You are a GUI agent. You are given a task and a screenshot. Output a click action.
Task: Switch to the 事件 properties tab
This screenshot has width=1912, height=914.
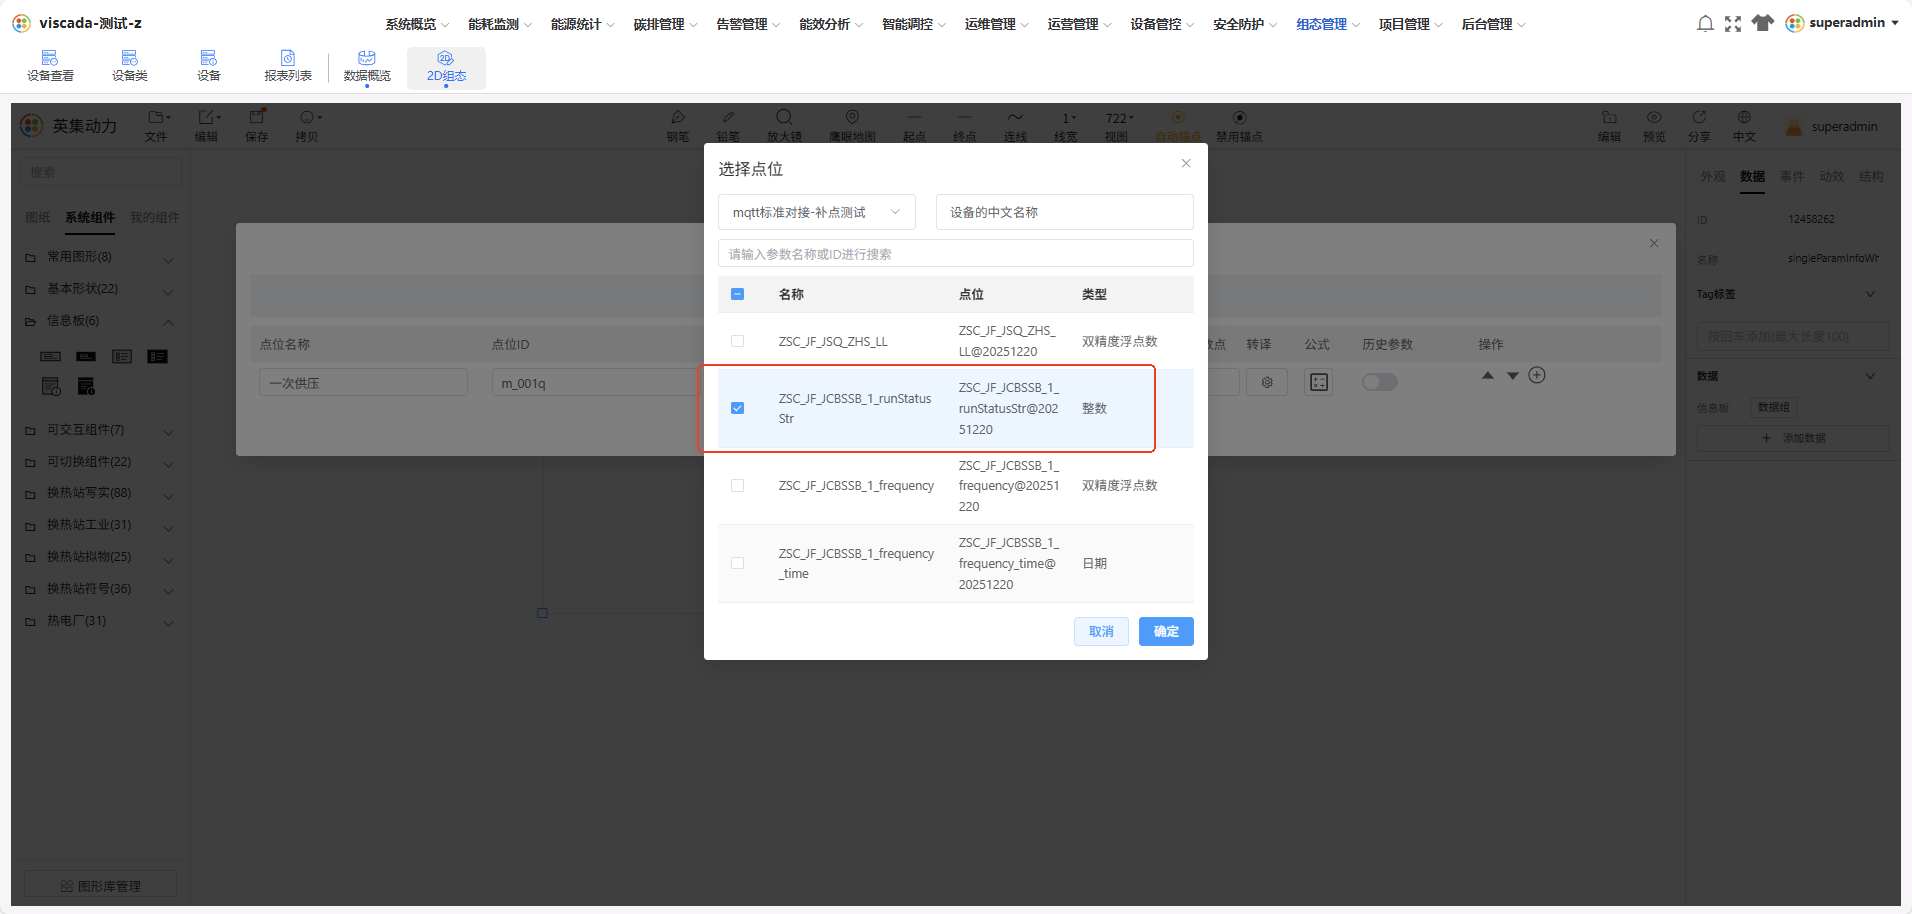pyautogui.click(x=1792, y=176)
